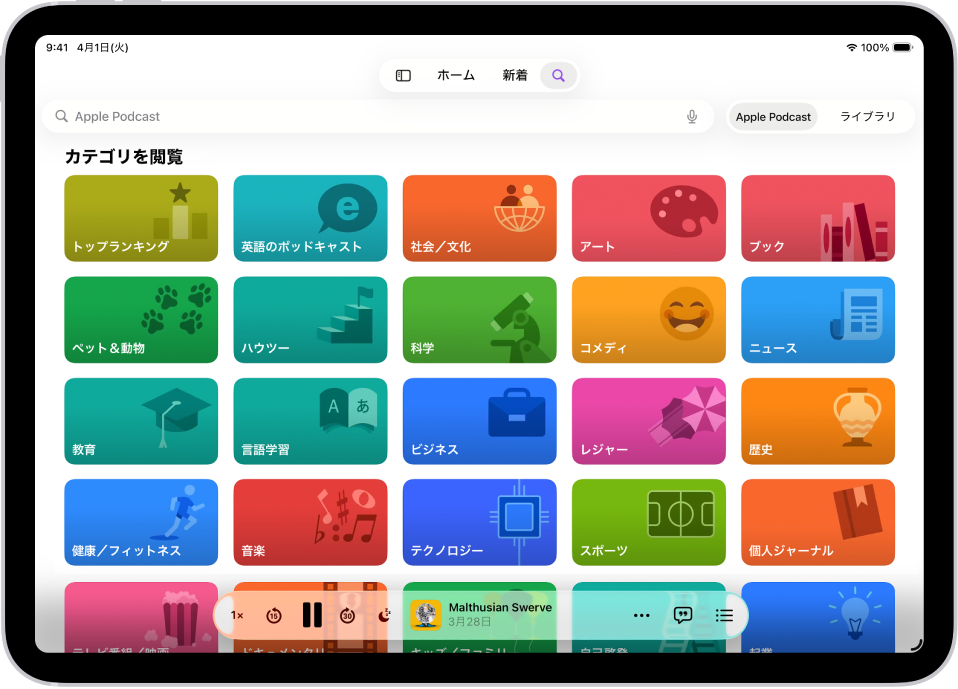Dictate a search using the microphone icon
The width and height of the screenshot is (958, 689).
click(x=691, y=116)
